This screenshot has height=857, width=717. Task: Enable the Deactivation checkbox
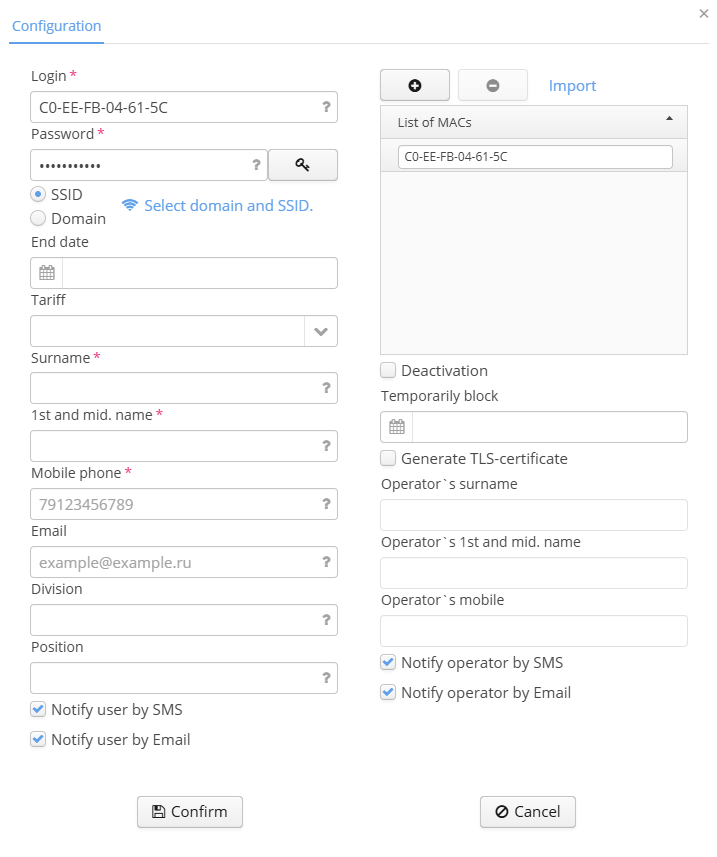click(388, 371)
